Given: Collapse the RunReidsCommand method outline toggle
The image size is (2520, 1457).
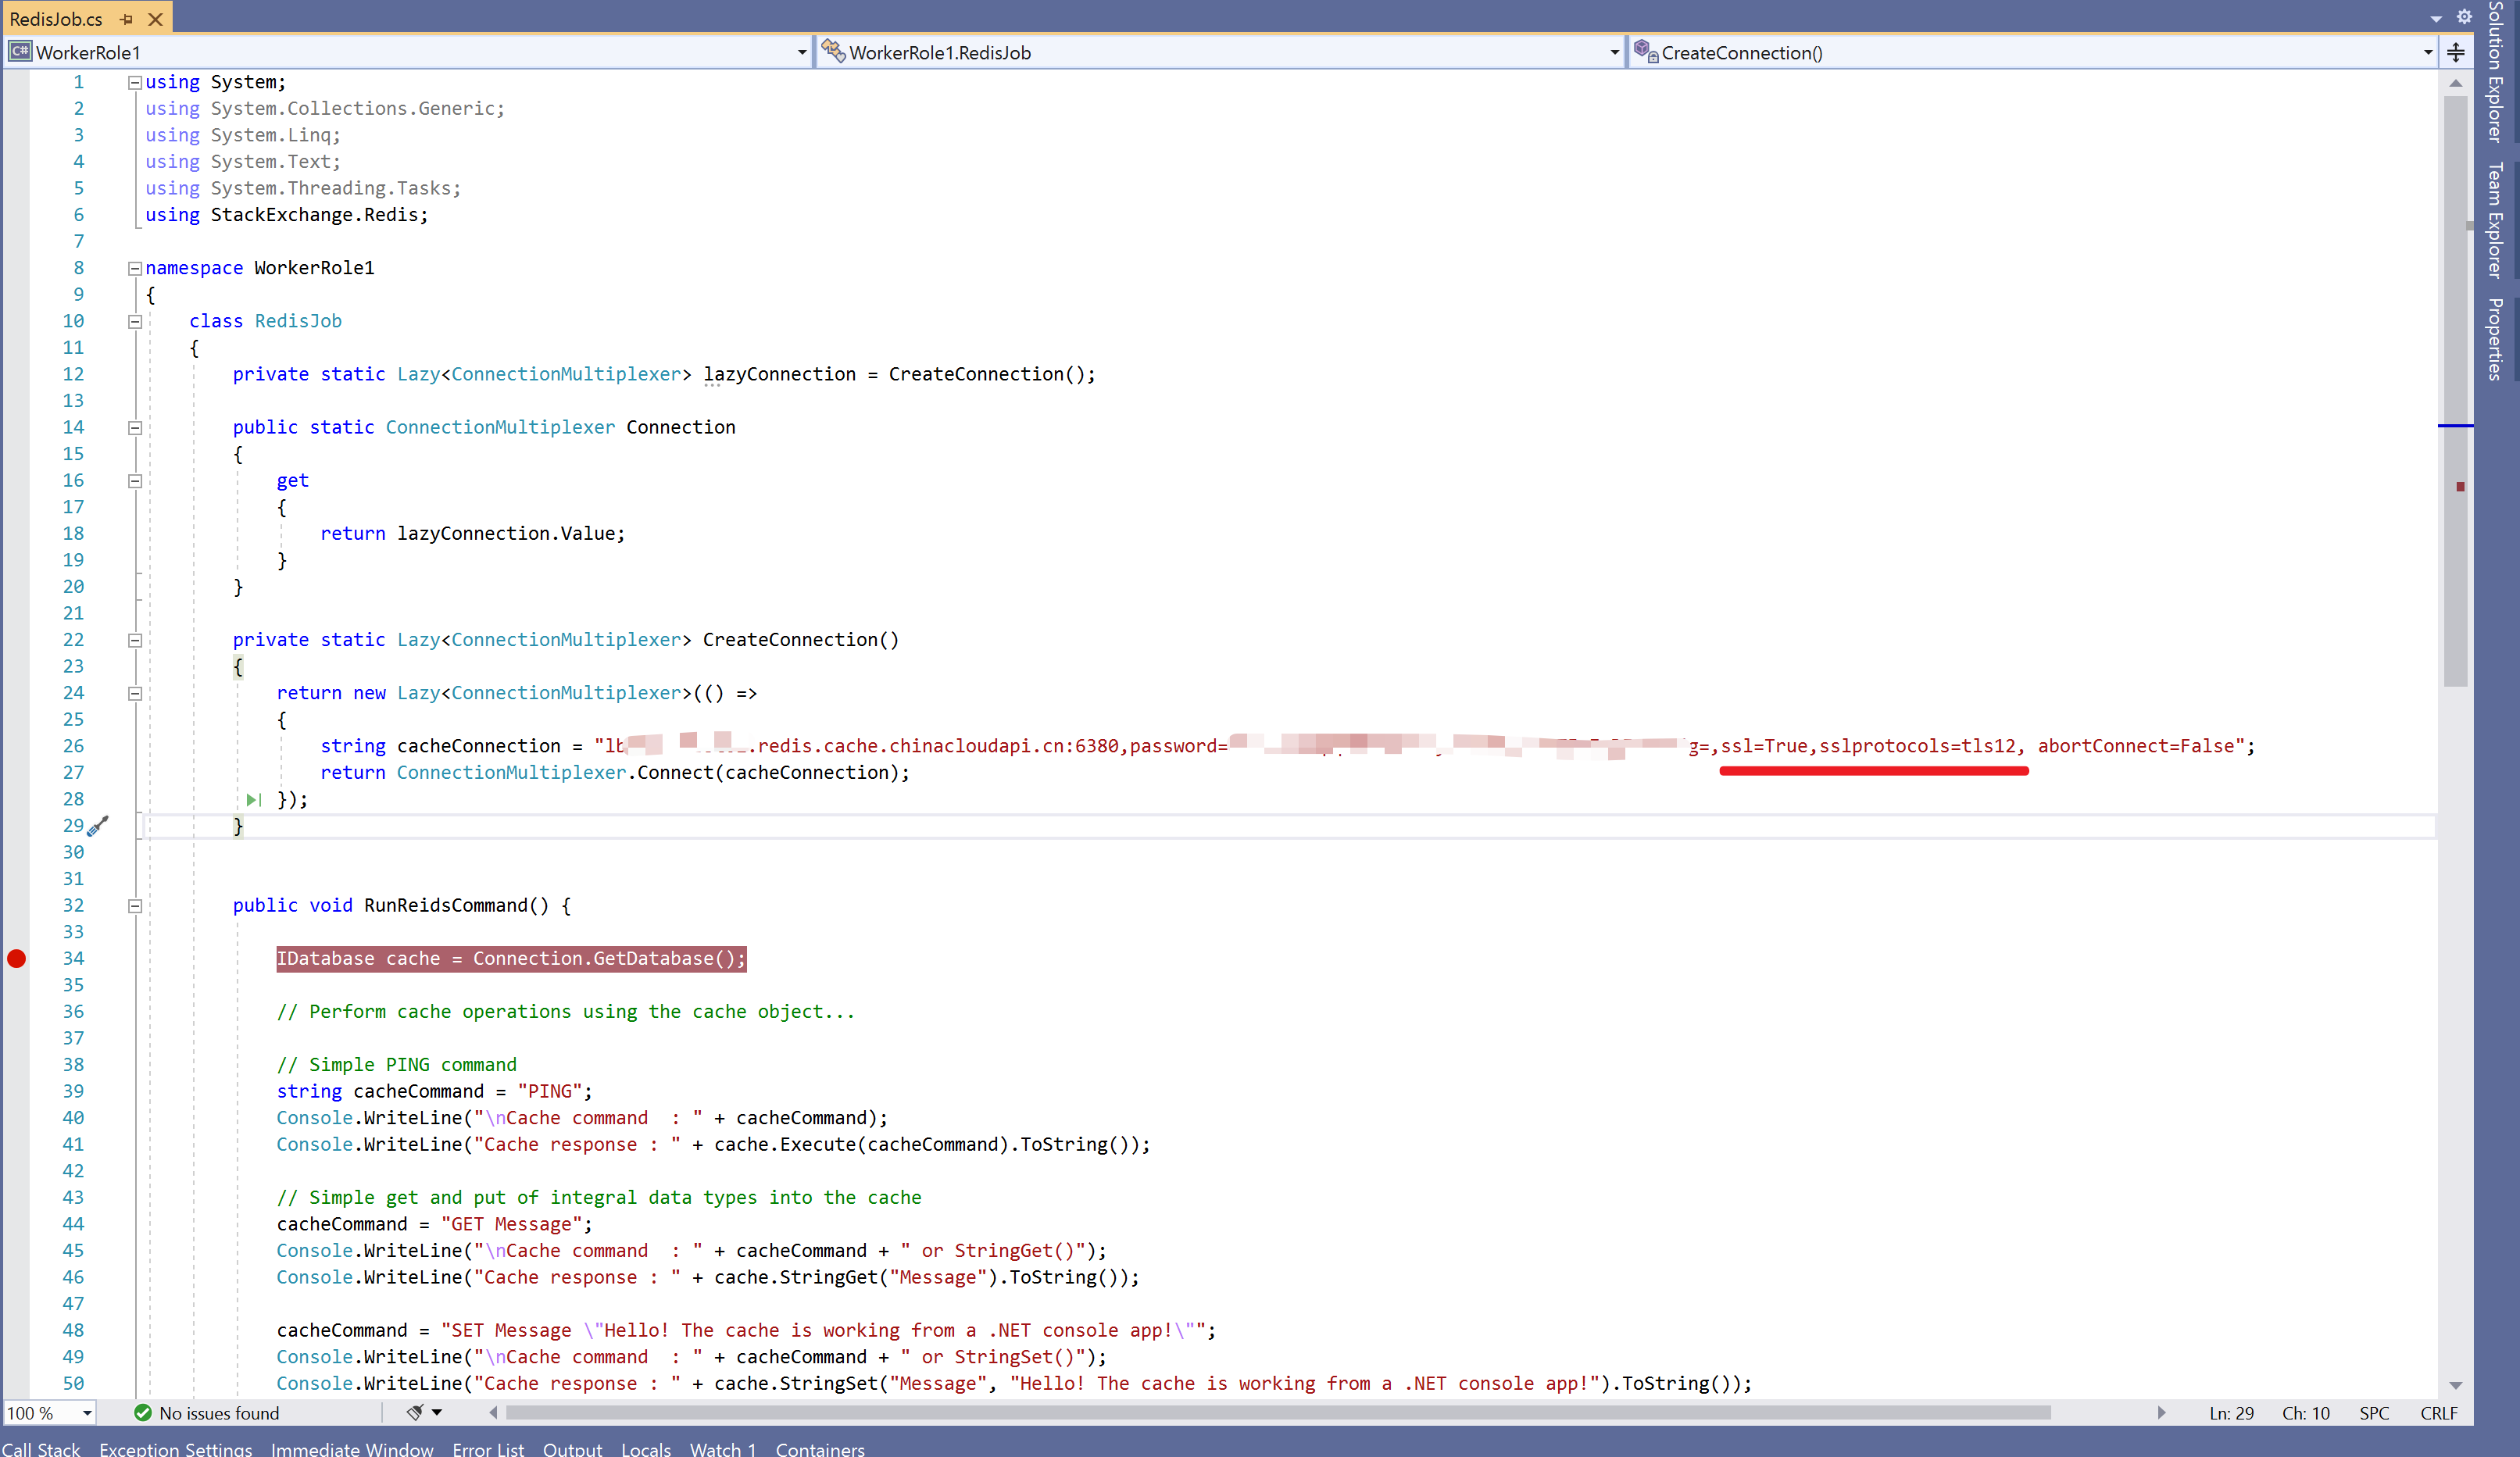Looking at the screenshot, I should click(135, 905).
